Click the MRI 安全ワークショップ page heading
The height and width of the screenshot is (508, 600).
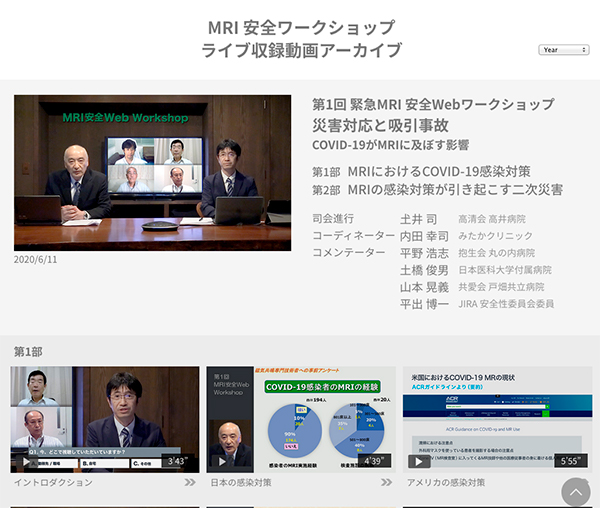tap(300, 27)
